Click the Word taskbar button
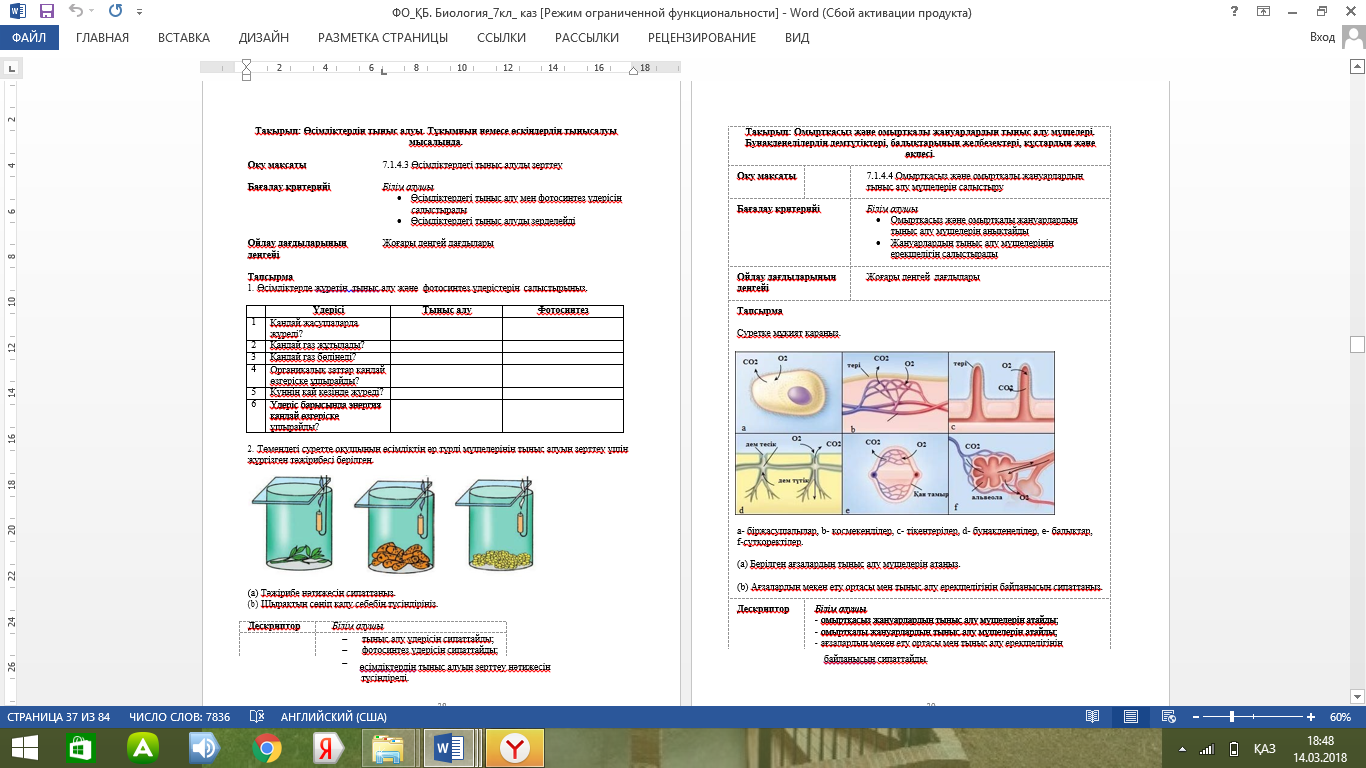Screen dimensions: 1366x768 coord(448,748)
